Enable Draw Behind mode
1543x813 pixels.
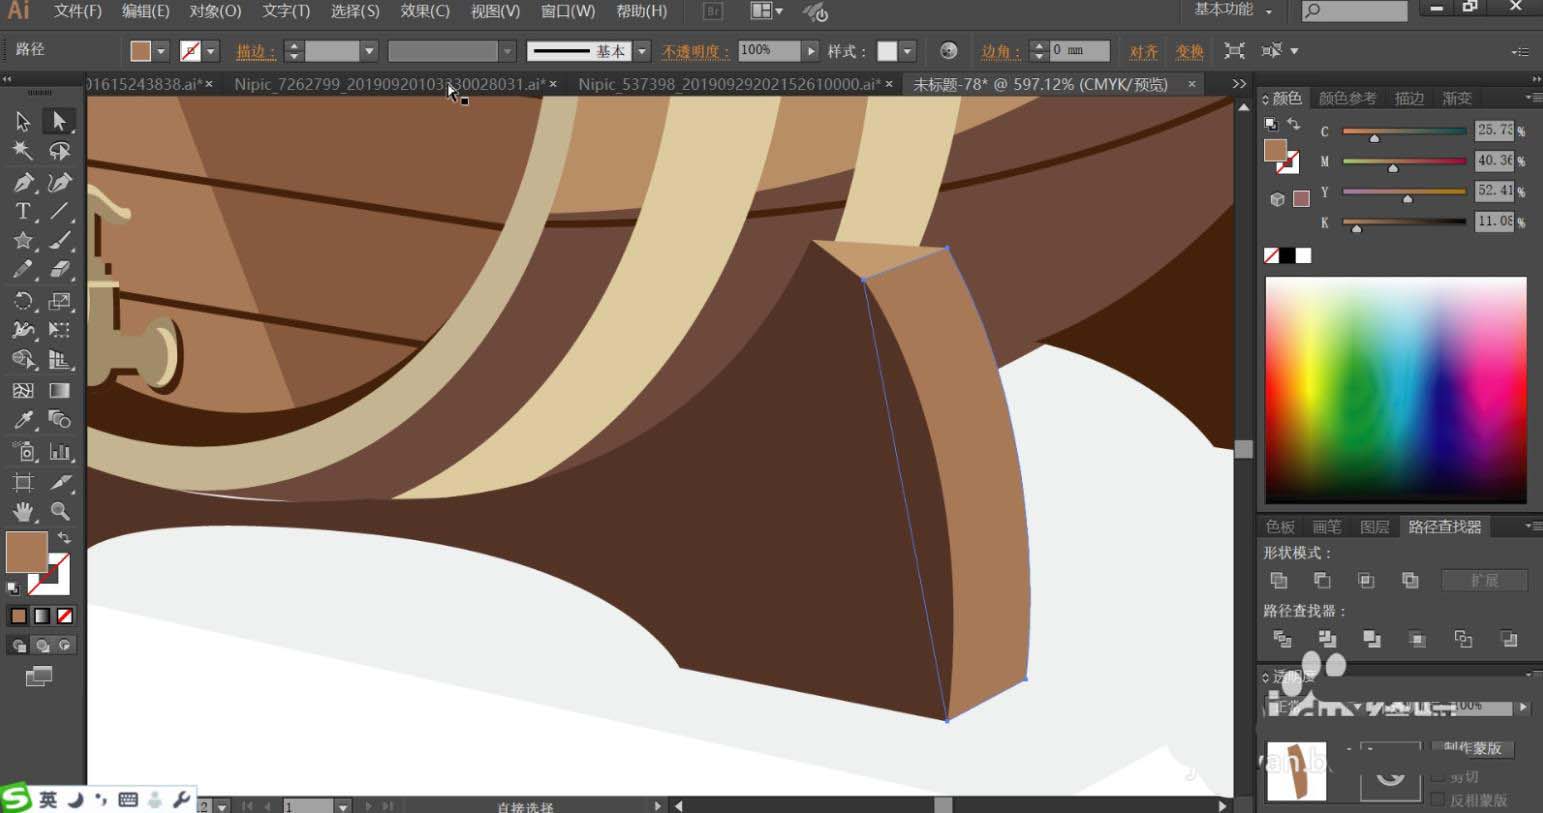tap(41, 646)
